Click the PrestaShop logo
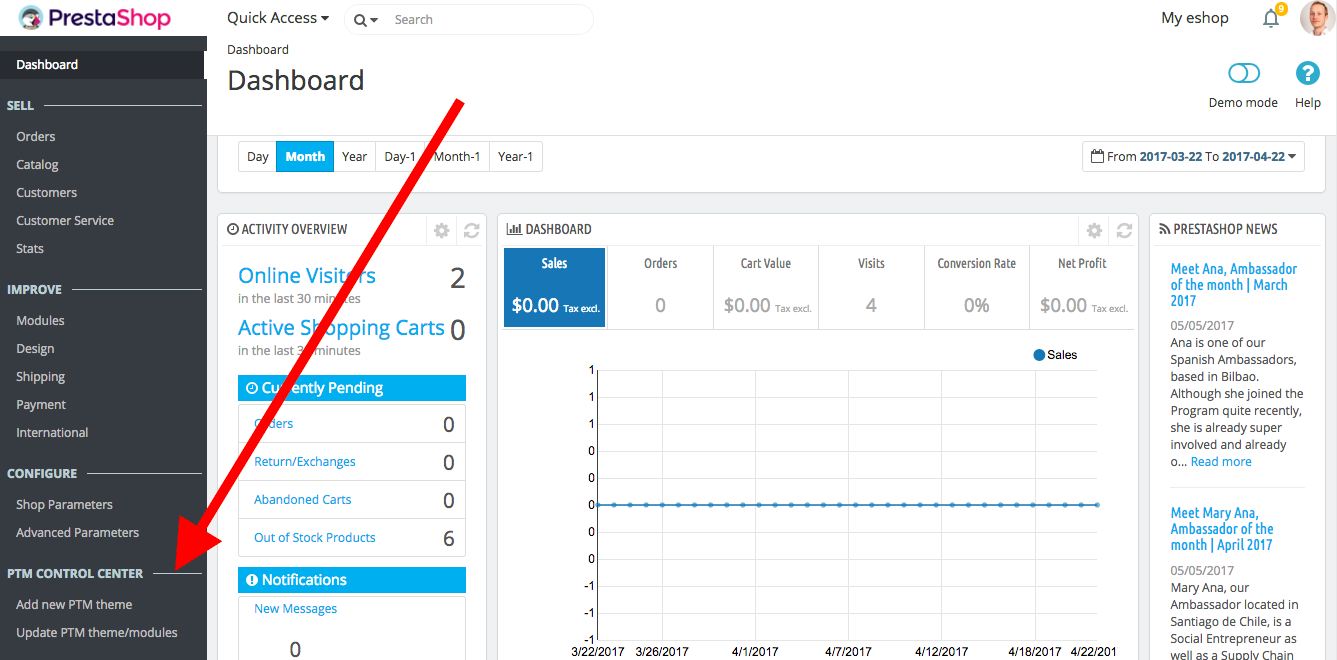The height and width of the screenshot is (660, 1337). pyautogui.click(x=95, y=18)
